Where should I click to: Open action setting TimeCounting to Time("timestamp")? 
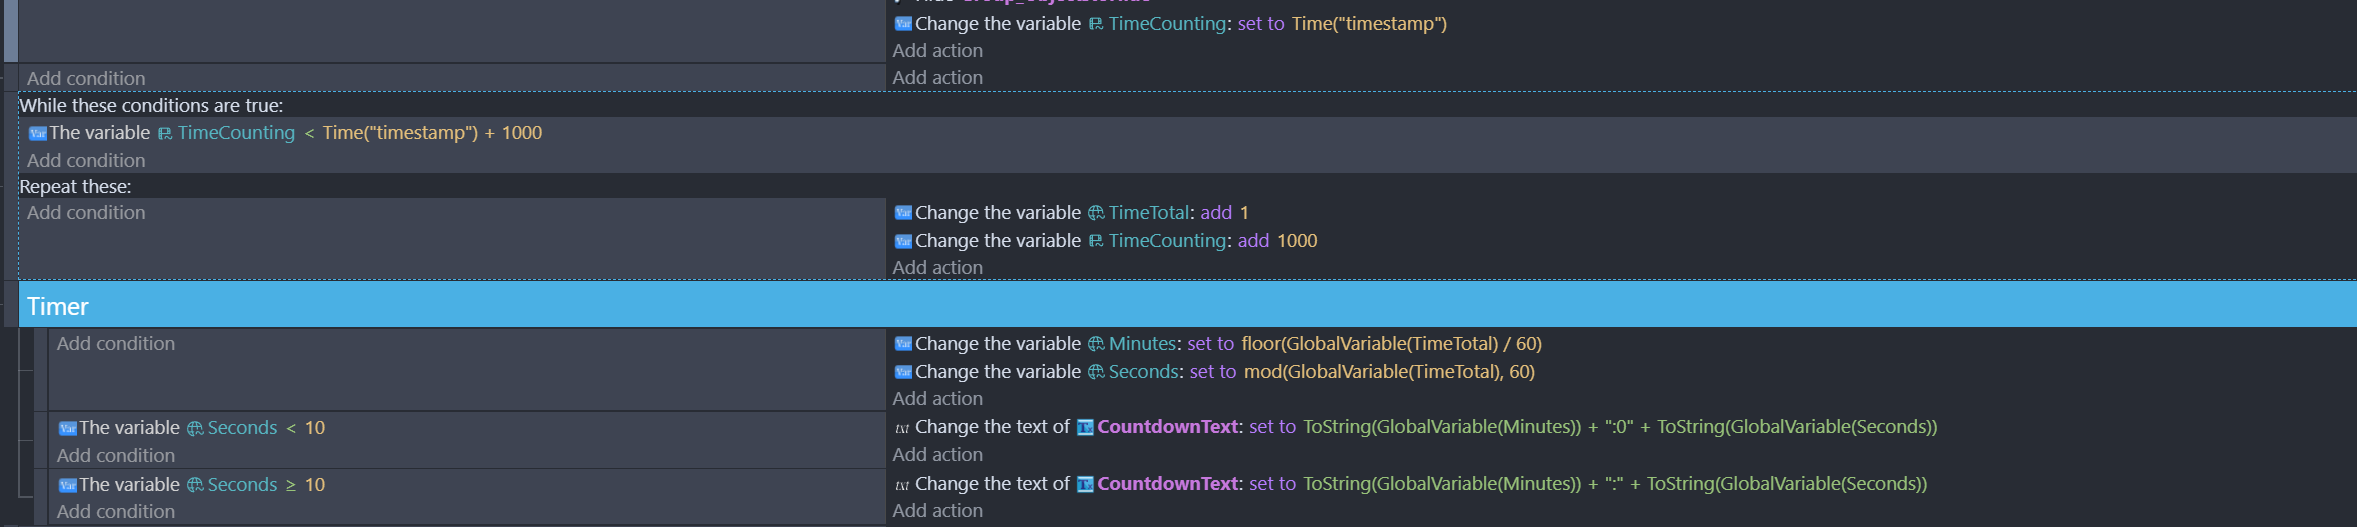1170,24
